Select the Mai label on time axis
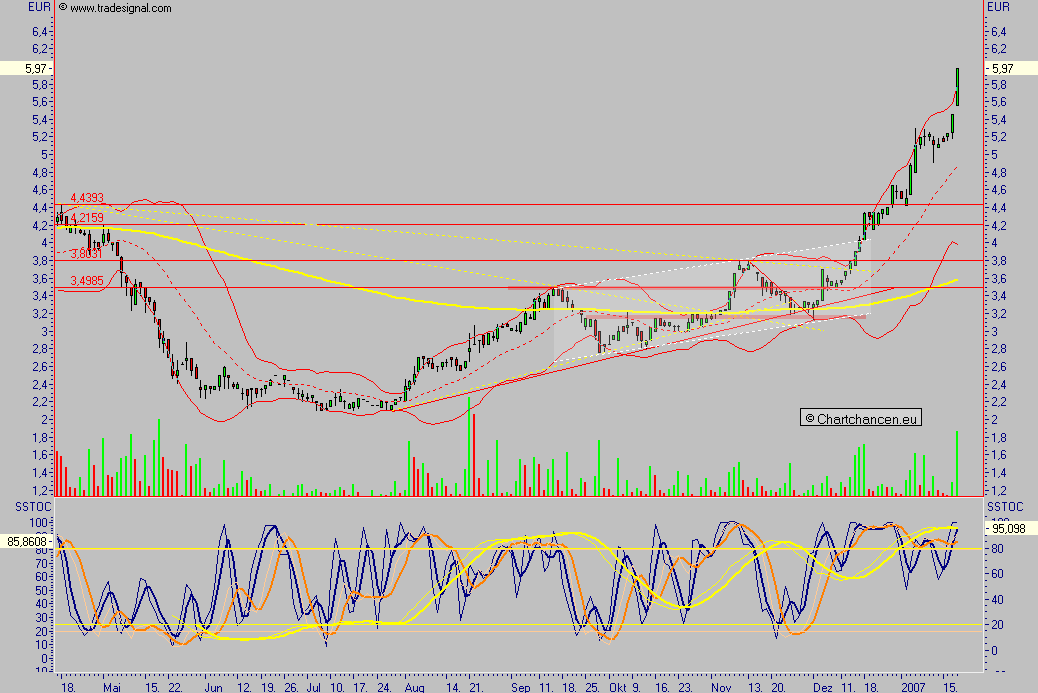The image size is (1038, 693). tap(113, 687)
